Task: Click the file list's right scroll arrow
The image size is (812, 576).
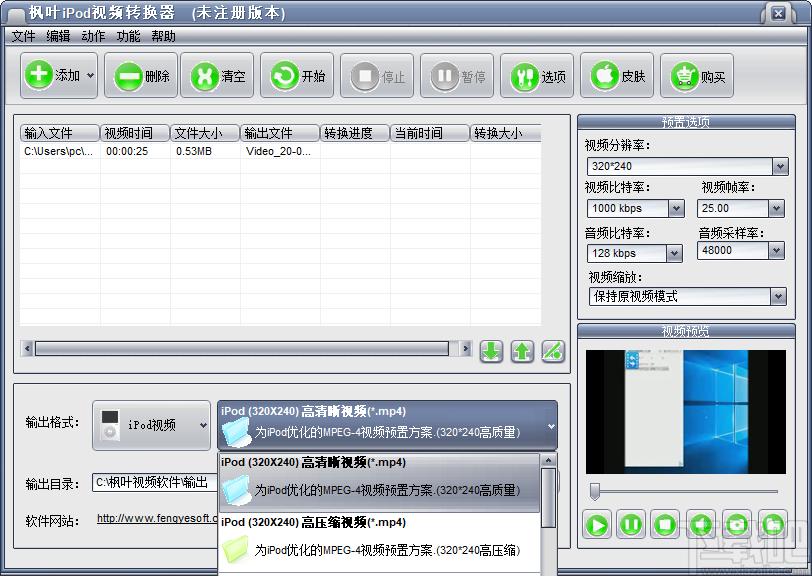Action: (x=466, y=349)
